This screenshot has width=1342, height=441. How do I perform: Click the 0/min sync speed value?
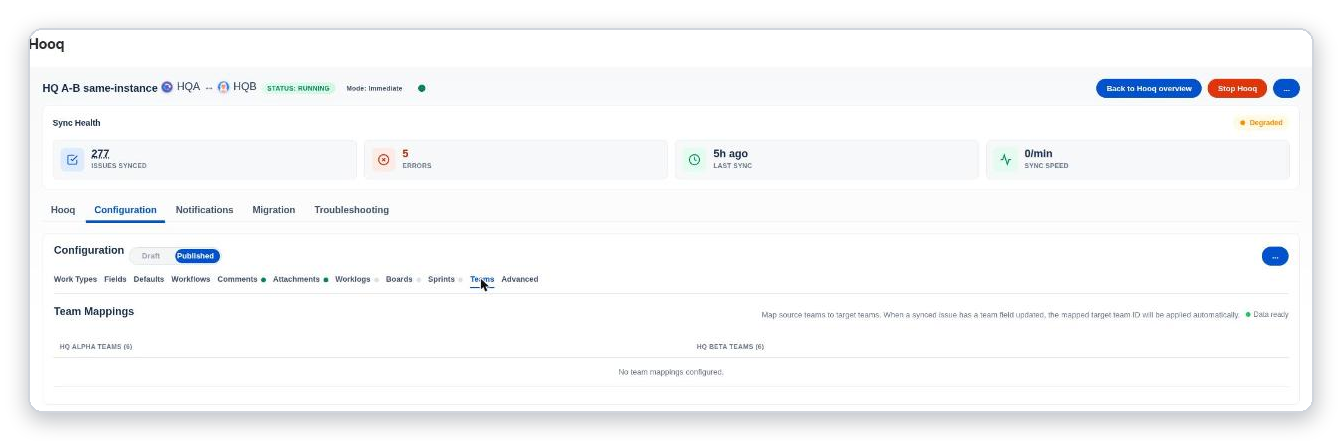pos(1040,154)
